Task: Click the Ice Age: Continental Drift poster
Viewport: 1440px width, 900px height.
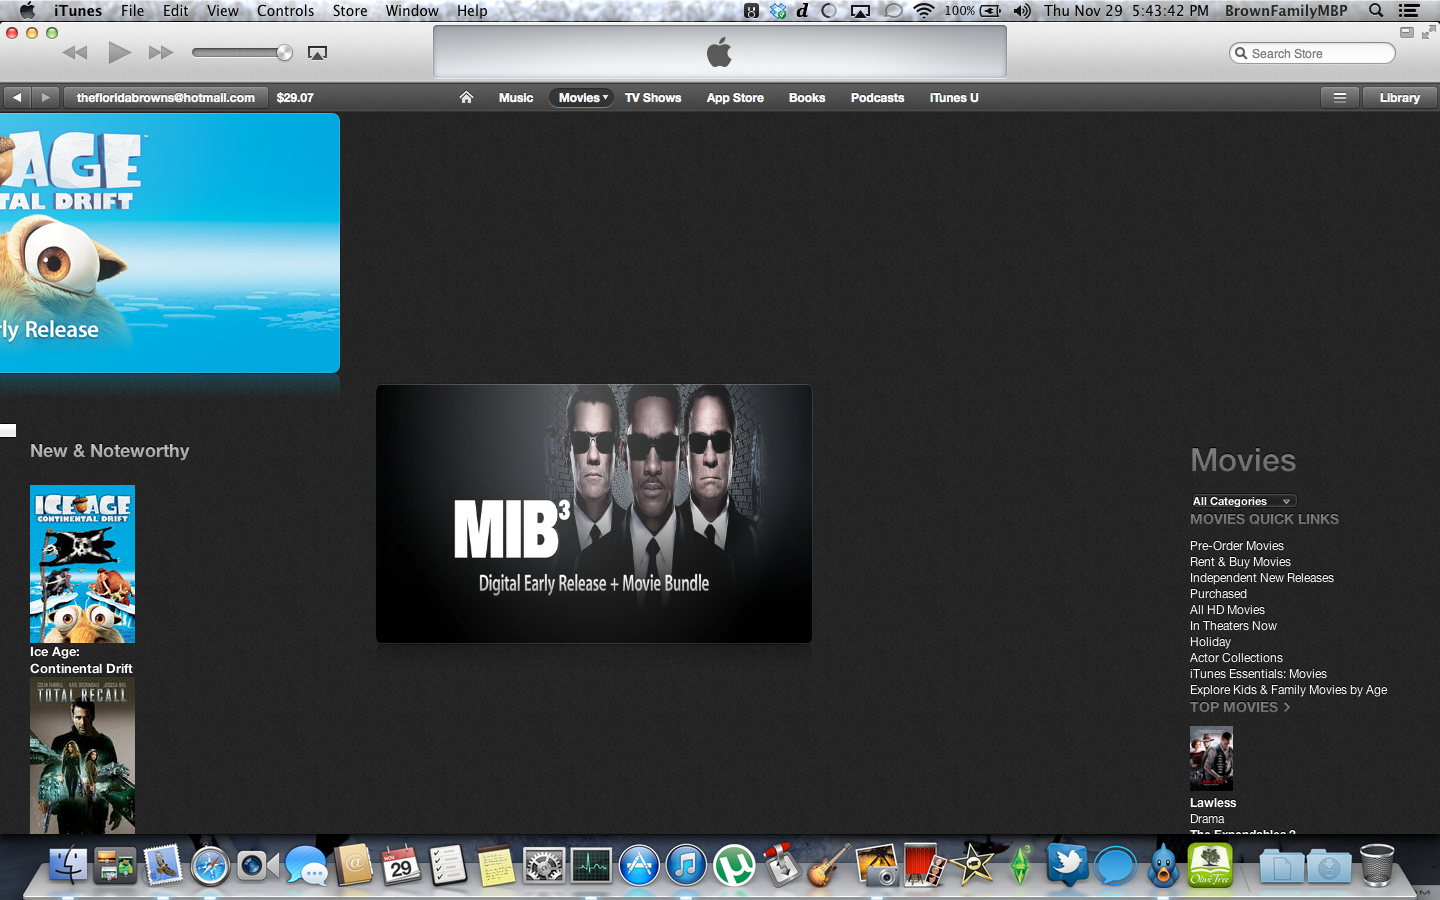Action: (x=82, y=564)
